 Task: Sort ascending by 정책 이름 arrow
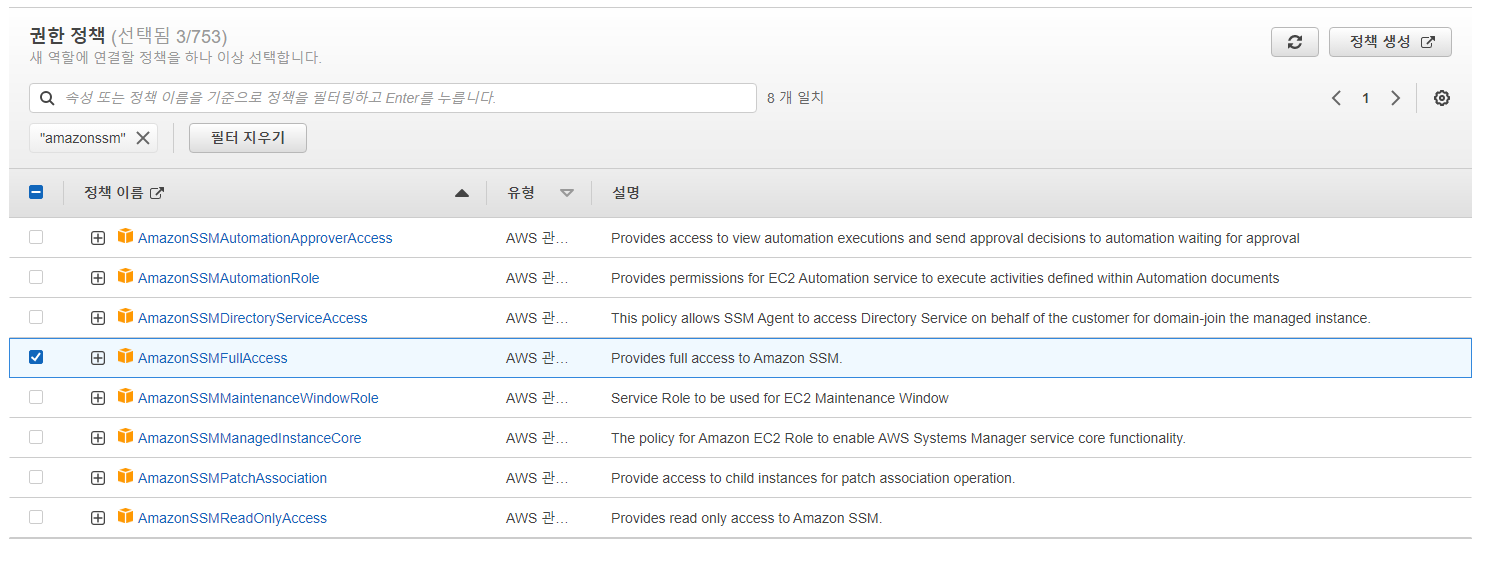[461, 193]
